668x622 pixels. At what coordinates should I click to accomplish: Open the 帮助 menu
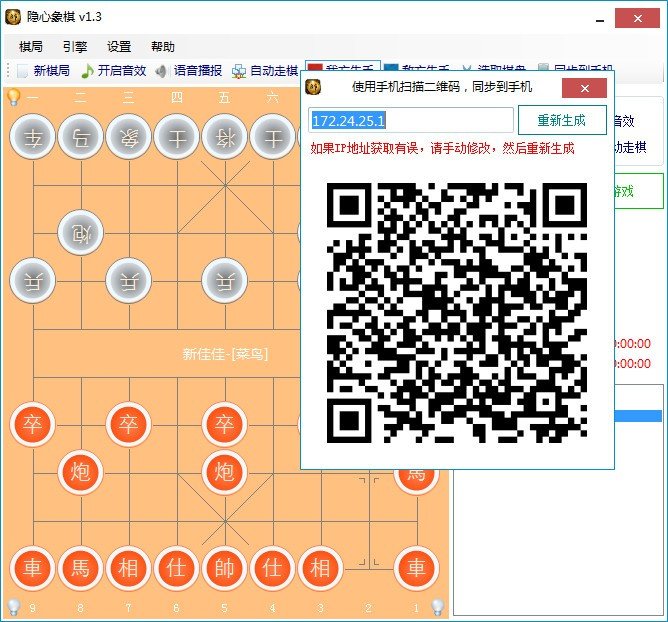pos(163,46)
